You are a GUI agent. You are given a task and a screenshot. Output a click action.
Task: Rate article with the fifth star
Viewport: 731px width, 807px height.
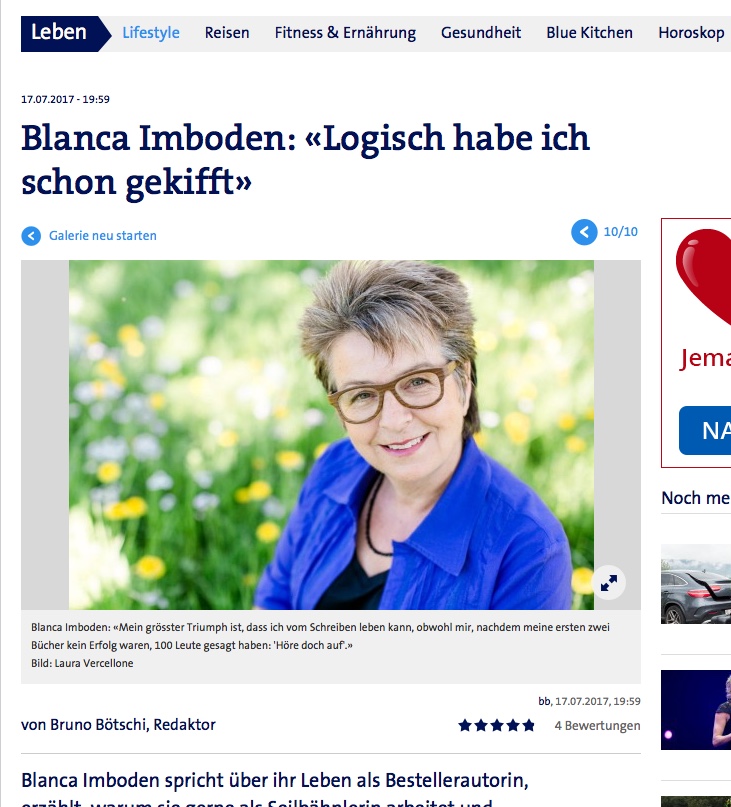pos(529,726)
